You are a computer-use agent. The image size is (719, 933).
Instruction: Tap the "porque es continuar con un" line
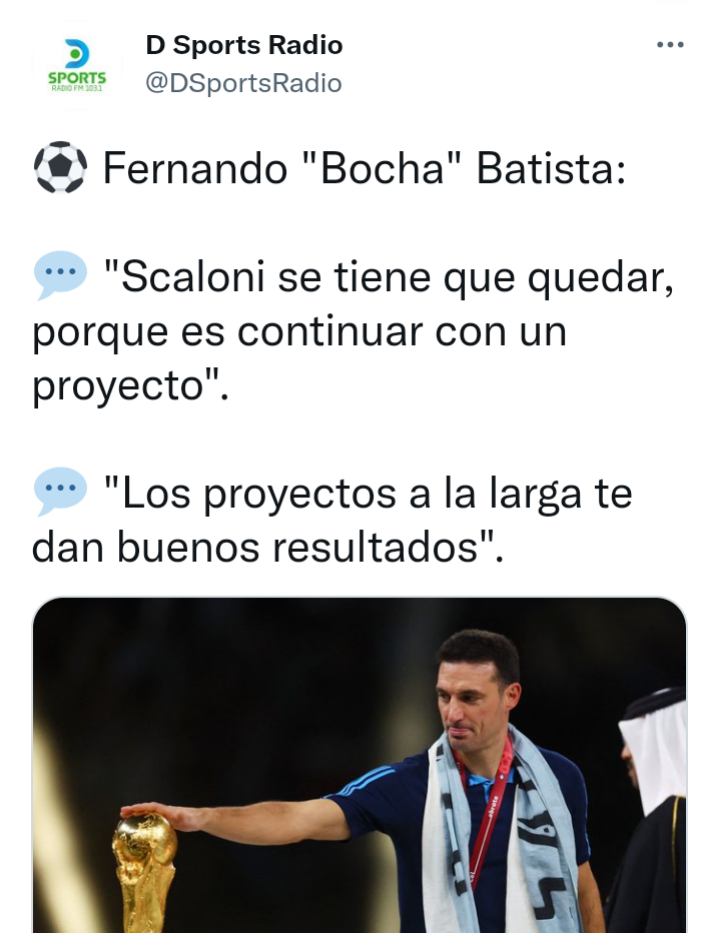[299, 332]
